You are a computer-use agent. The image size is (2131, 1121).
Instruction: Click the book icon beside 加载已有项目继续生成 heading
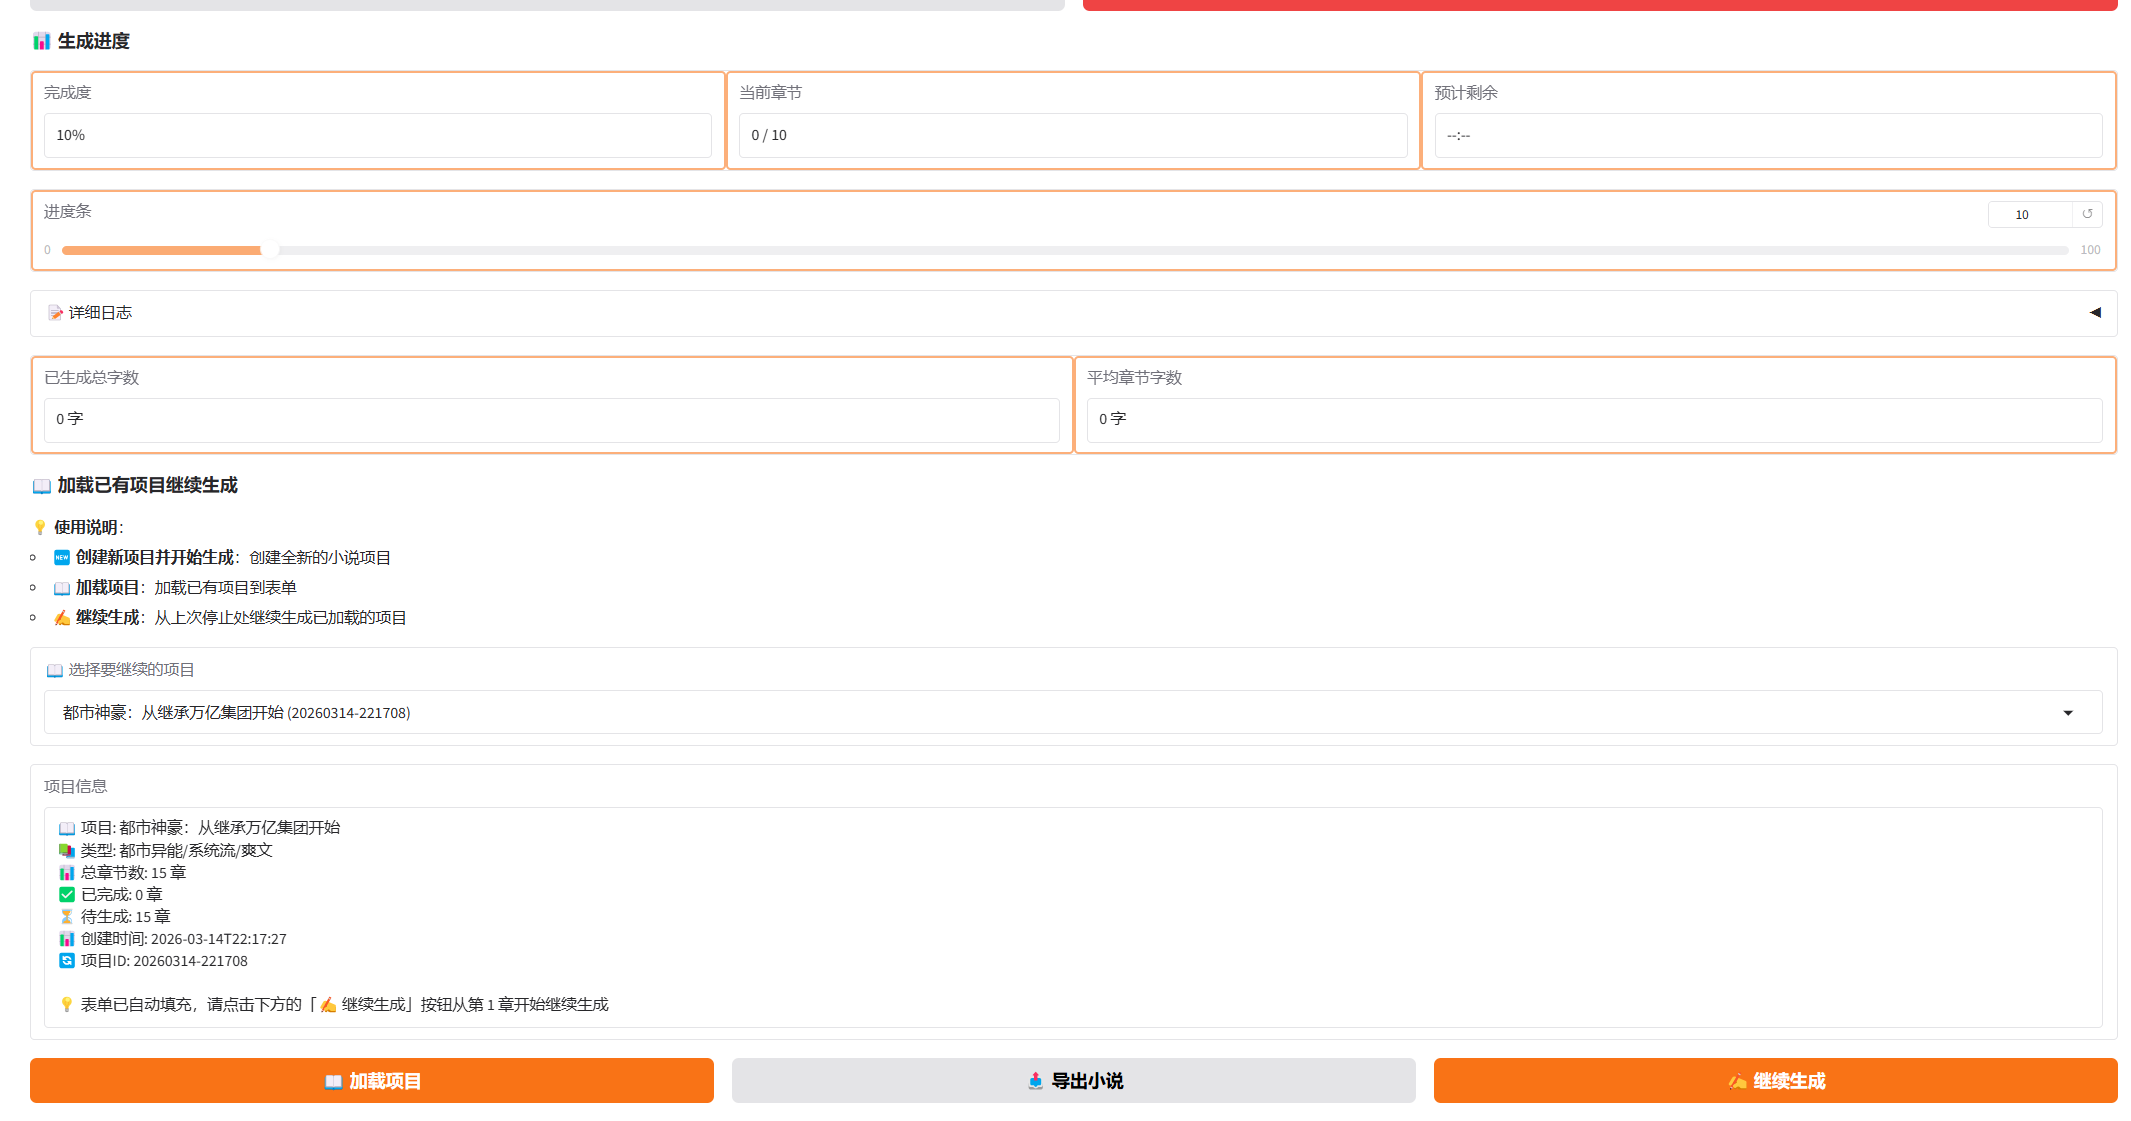tap(41, 486)
